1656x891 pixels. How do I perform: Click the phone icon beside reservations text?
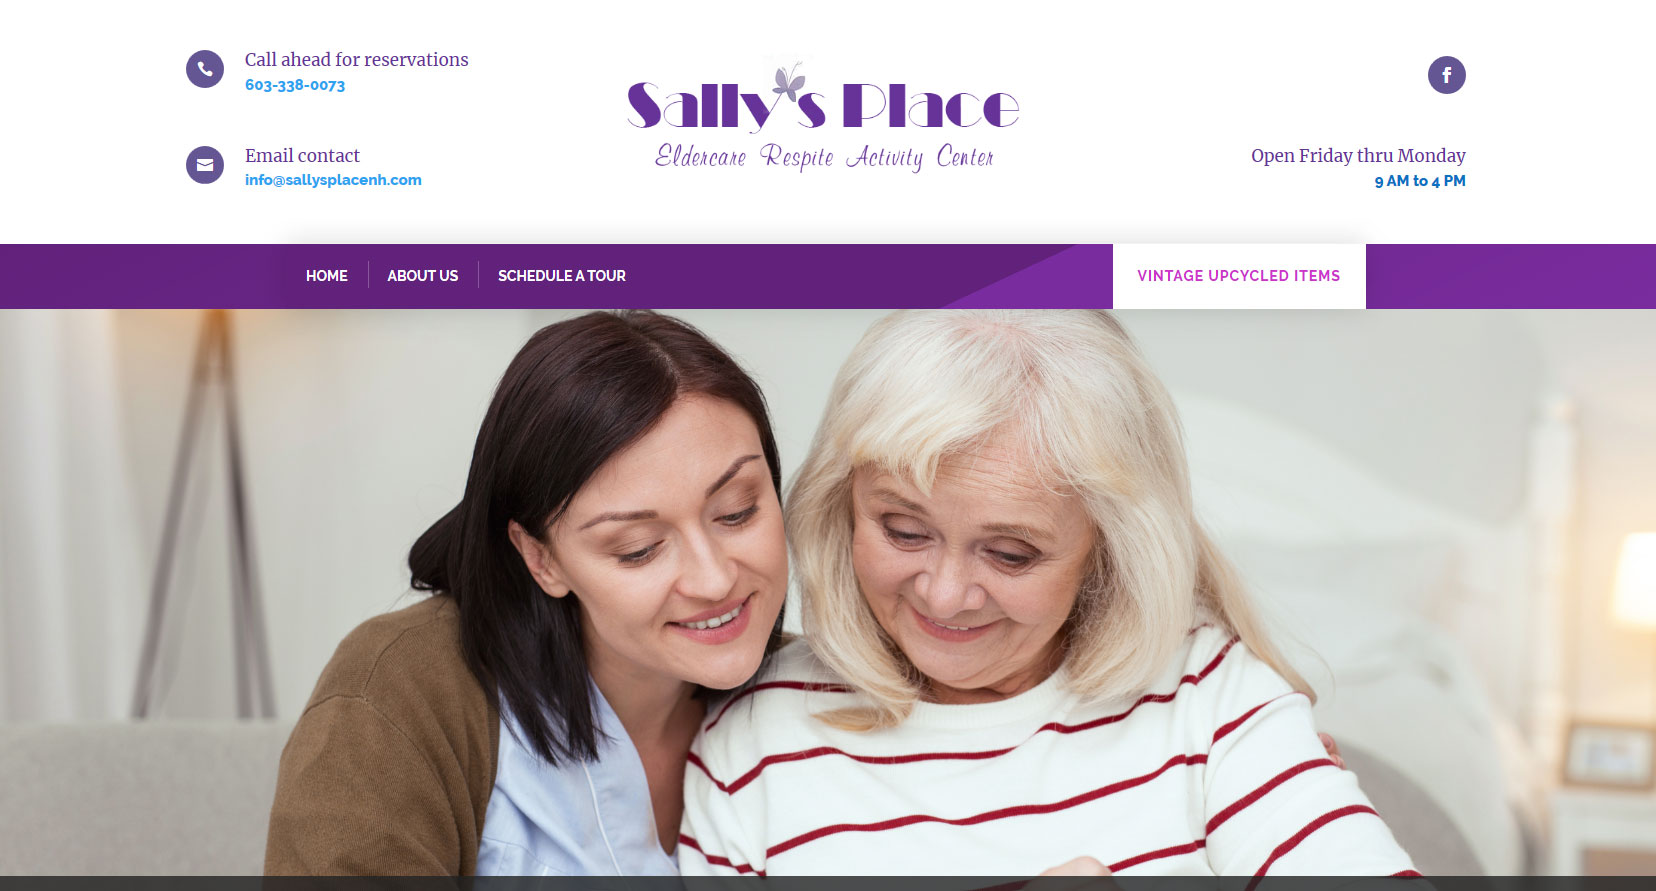pos(205,69)
